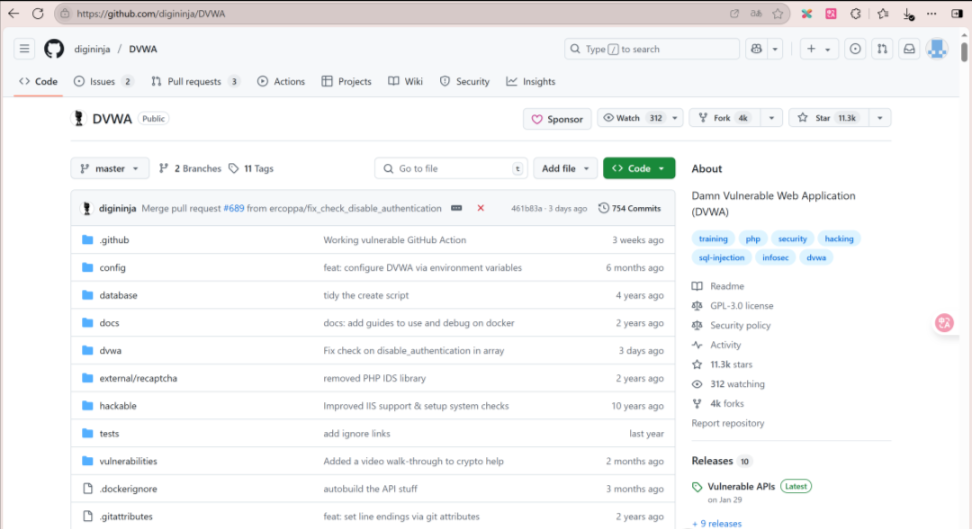The image size is (972, 529).
Task: Open pull request #689 link
Action: 234,208
